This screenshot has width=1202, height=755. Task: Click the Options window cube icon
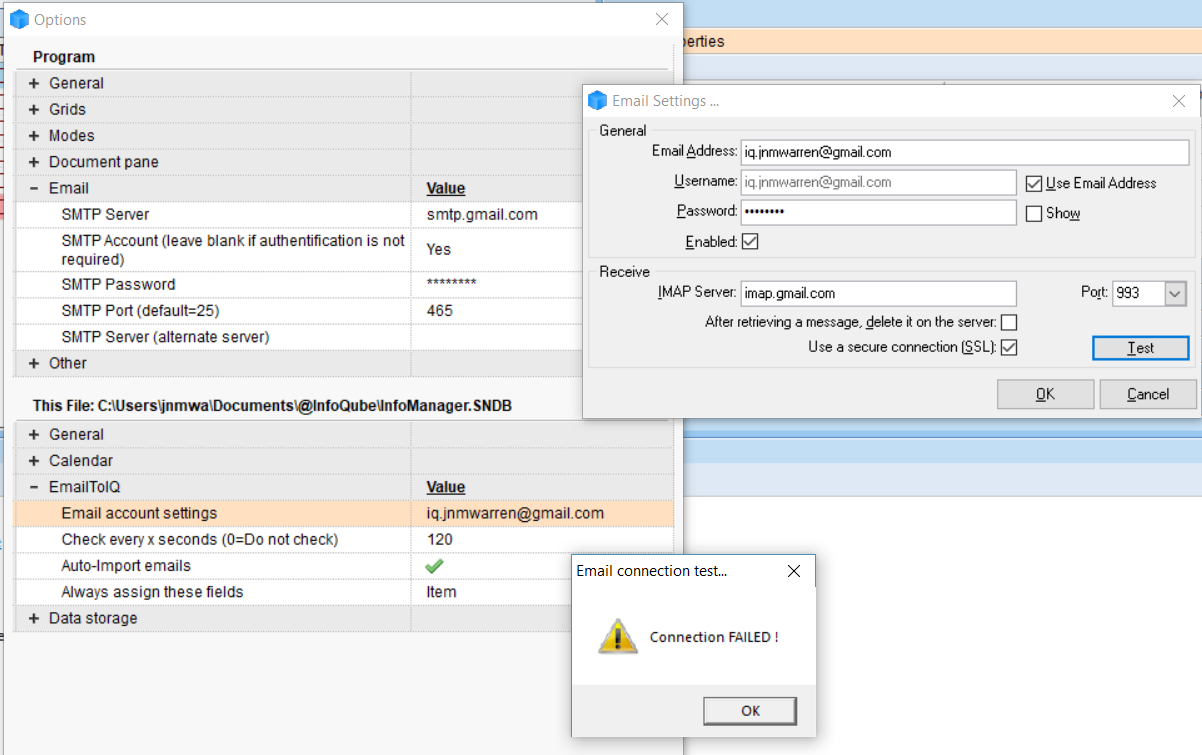tap(19, 19)
